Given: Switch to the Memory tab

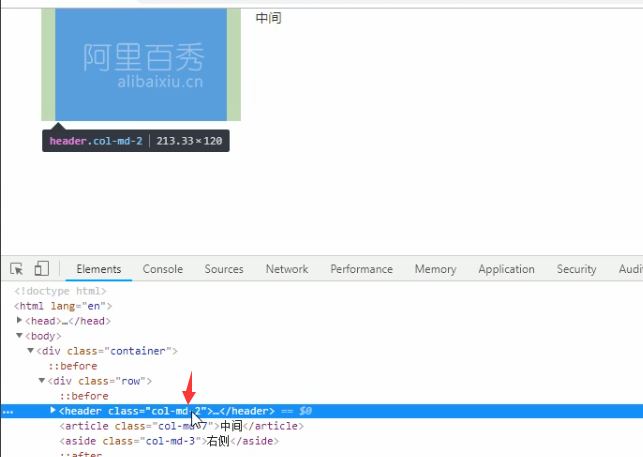Looking at the screenshot, I should (x=436, y=269).
